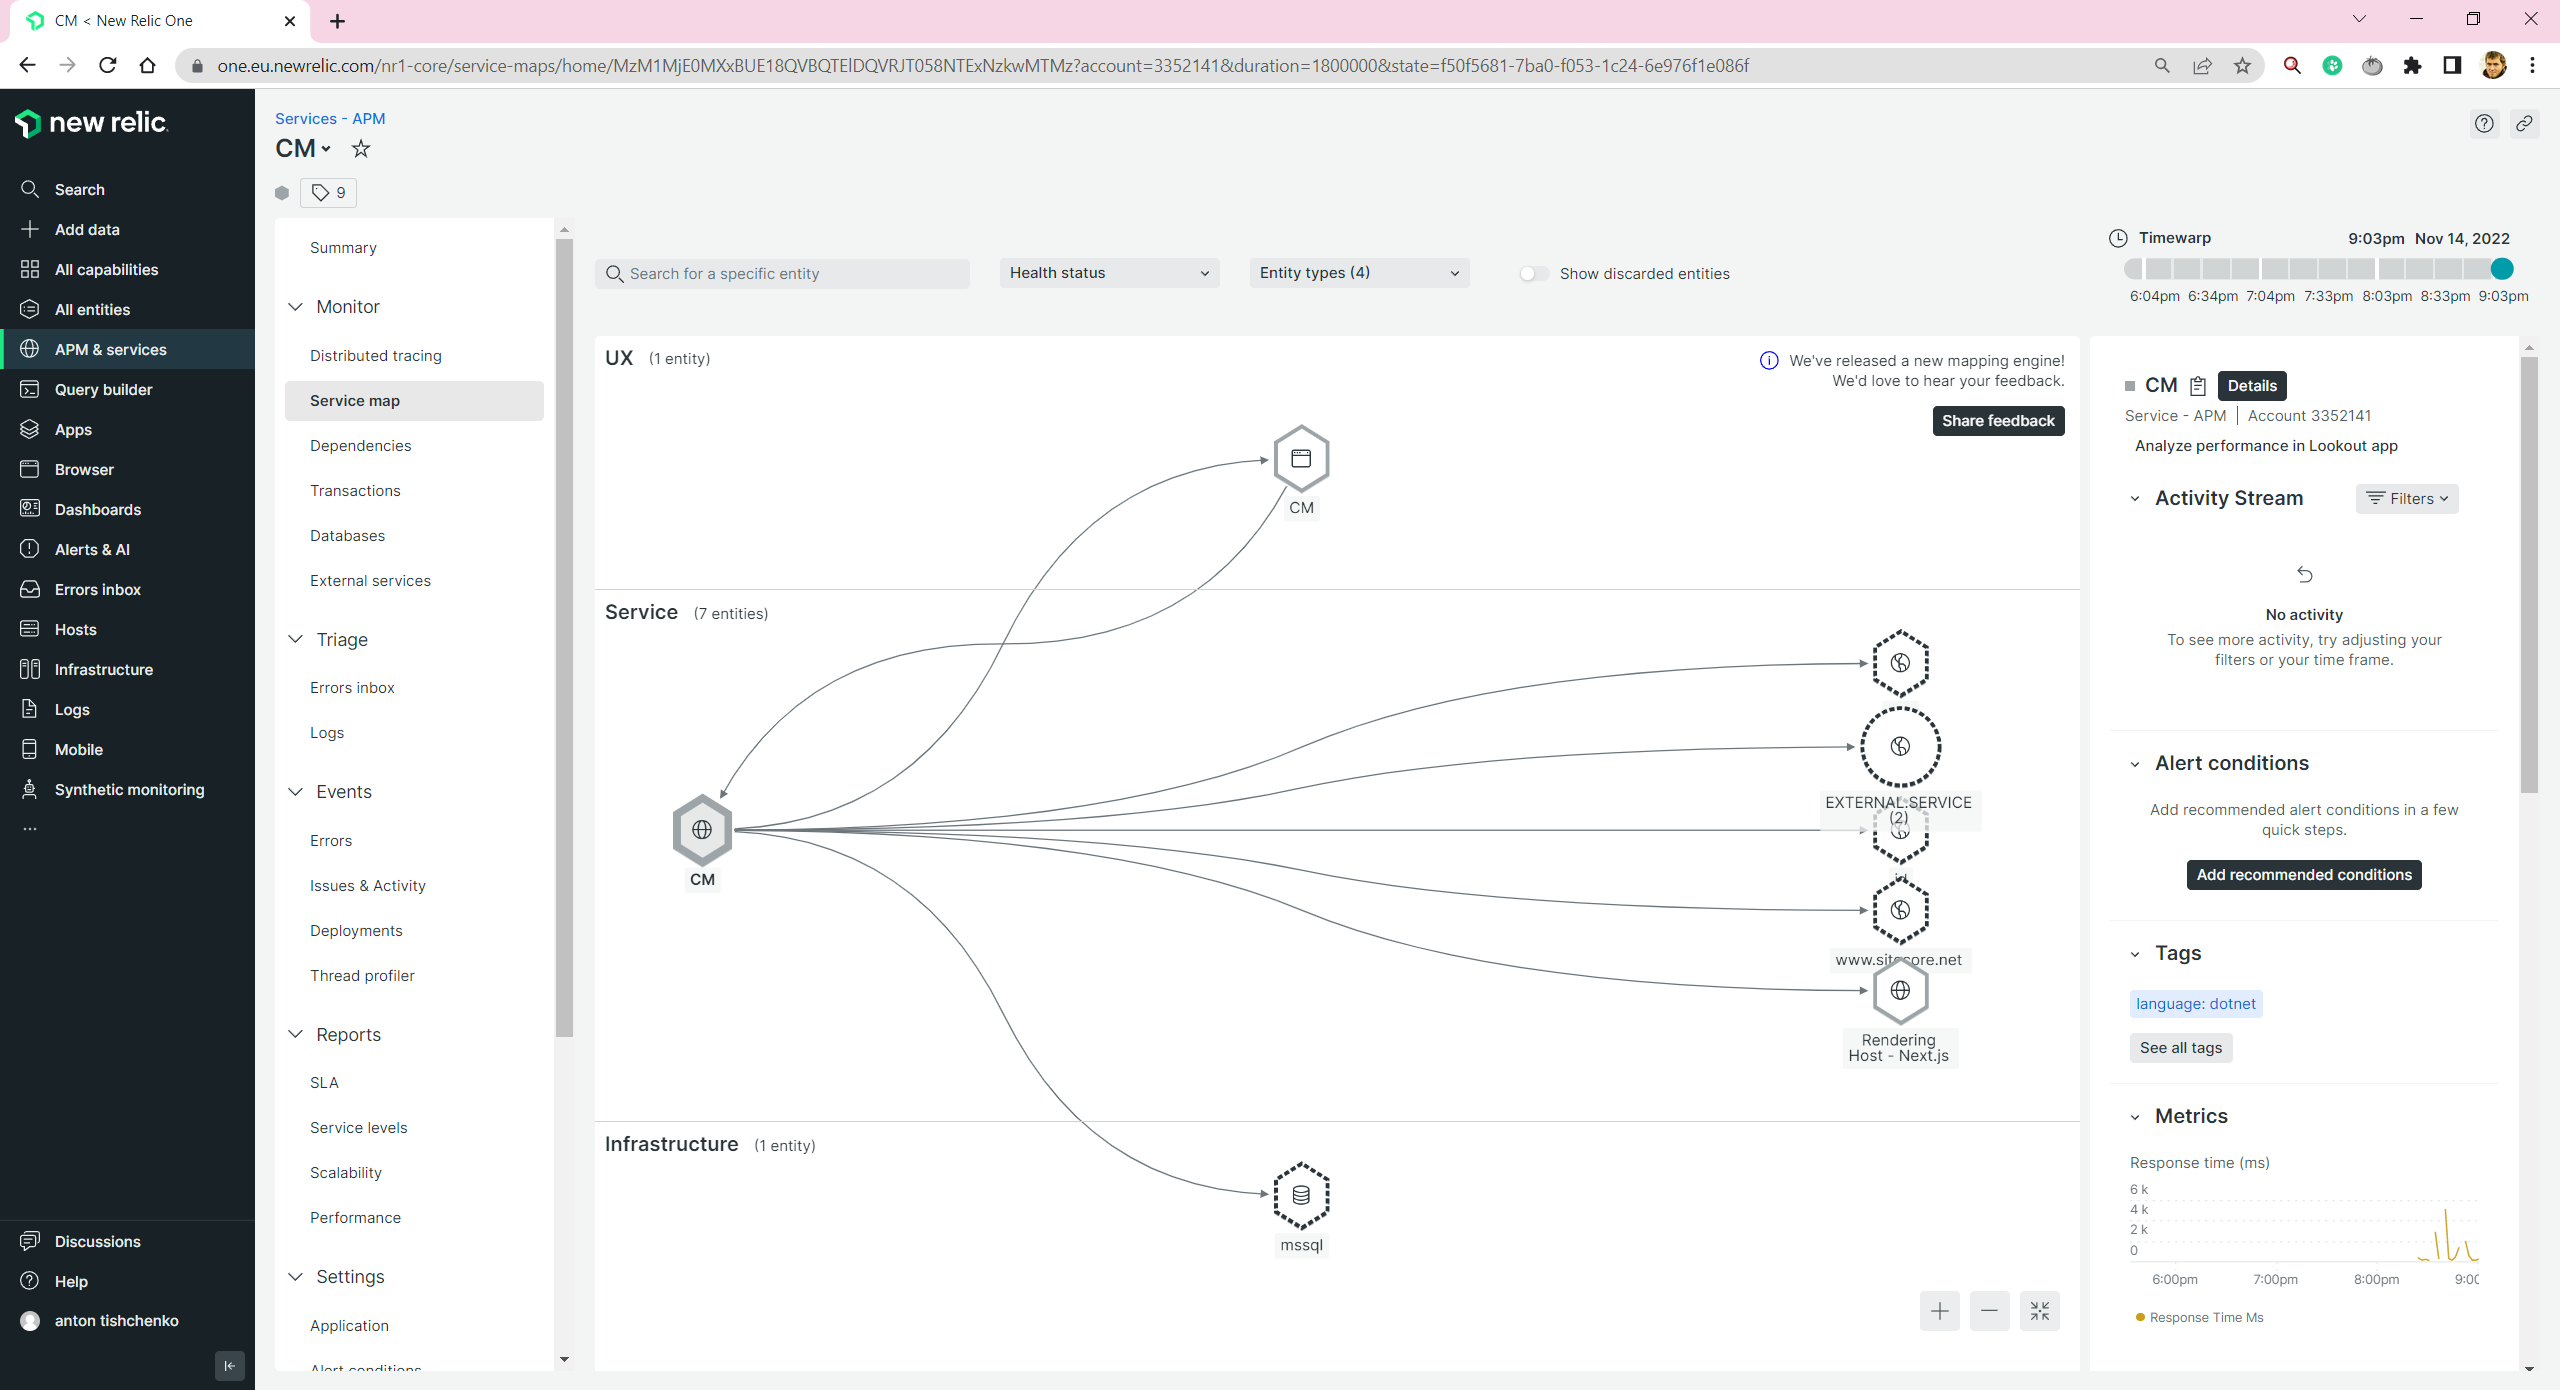Open the Health status dropdown
2560x1390 pixels.
(1108, 272)
